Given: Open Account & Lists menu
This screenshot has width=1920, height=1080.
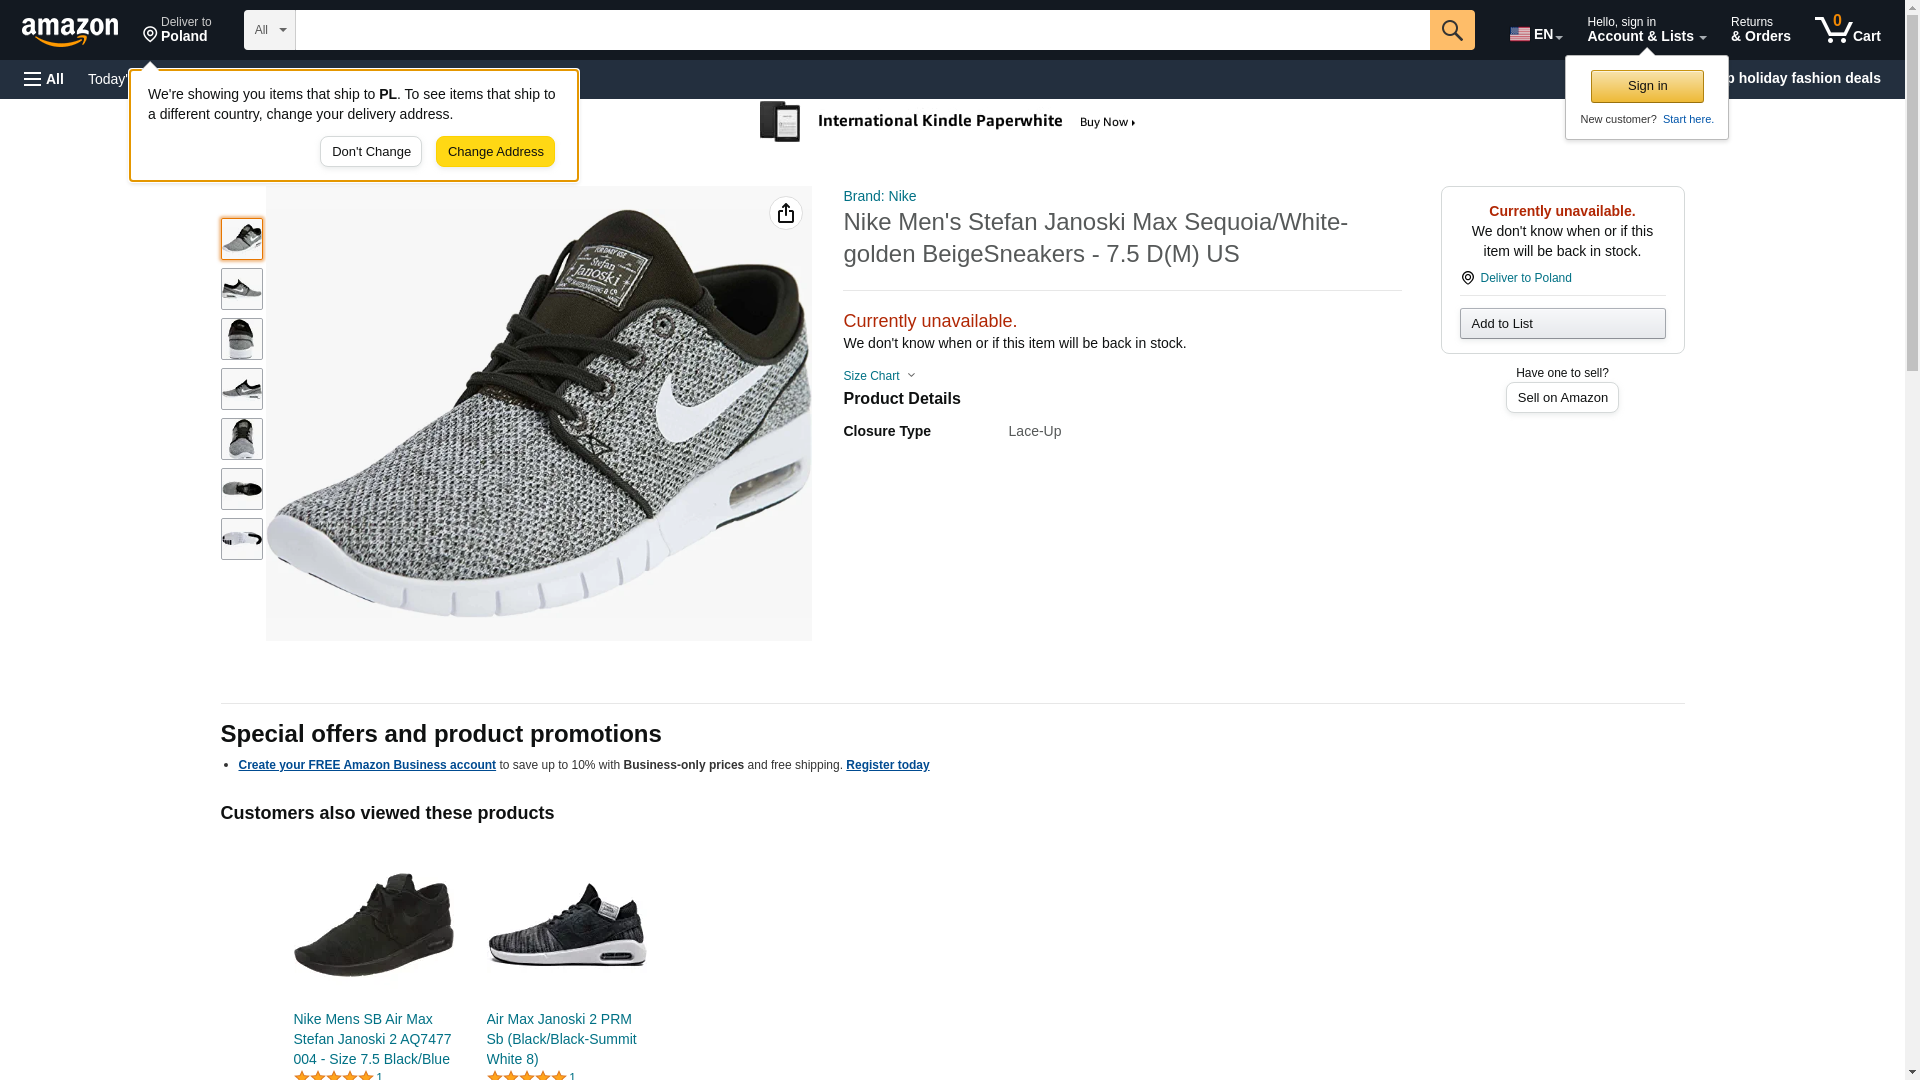Looking at the screenshot, I should coord(1645,30).
